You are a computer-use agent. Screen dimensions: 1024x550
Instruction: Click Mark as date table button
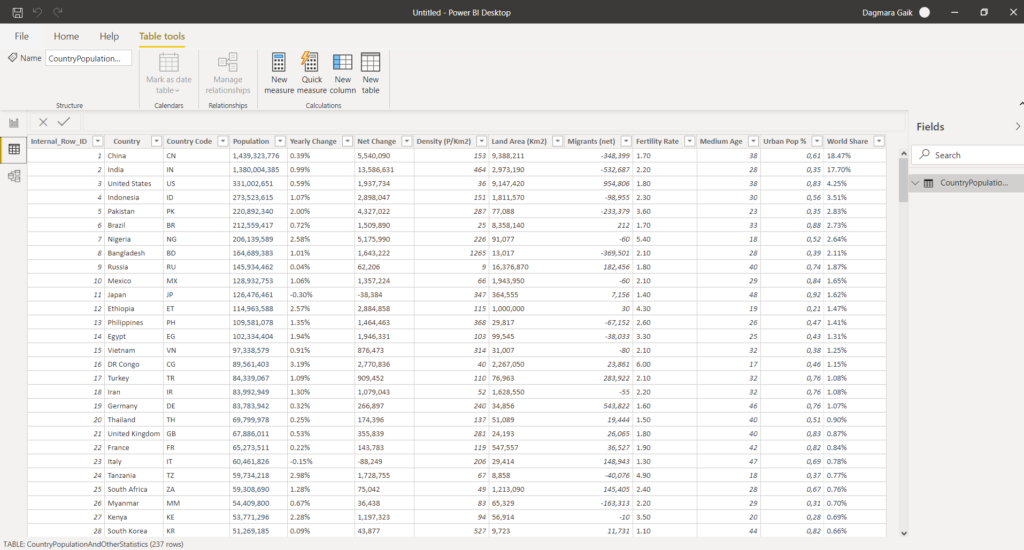tap(168, 73)
